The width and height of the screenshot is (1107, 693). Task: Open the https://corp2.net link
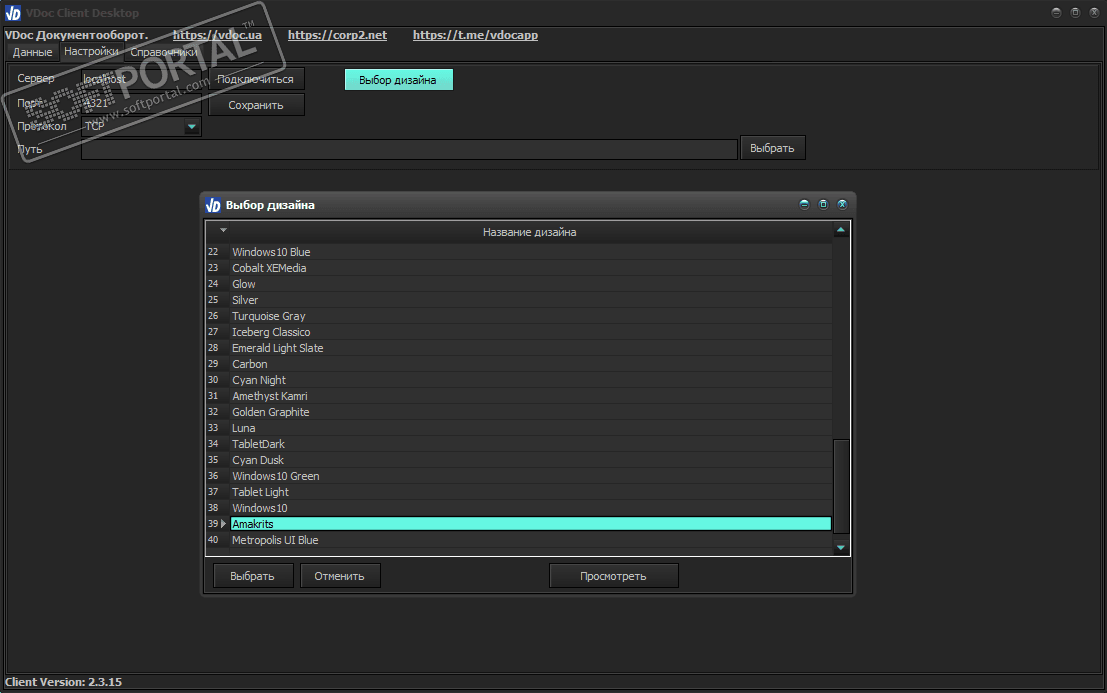click(x=337, y=35)
